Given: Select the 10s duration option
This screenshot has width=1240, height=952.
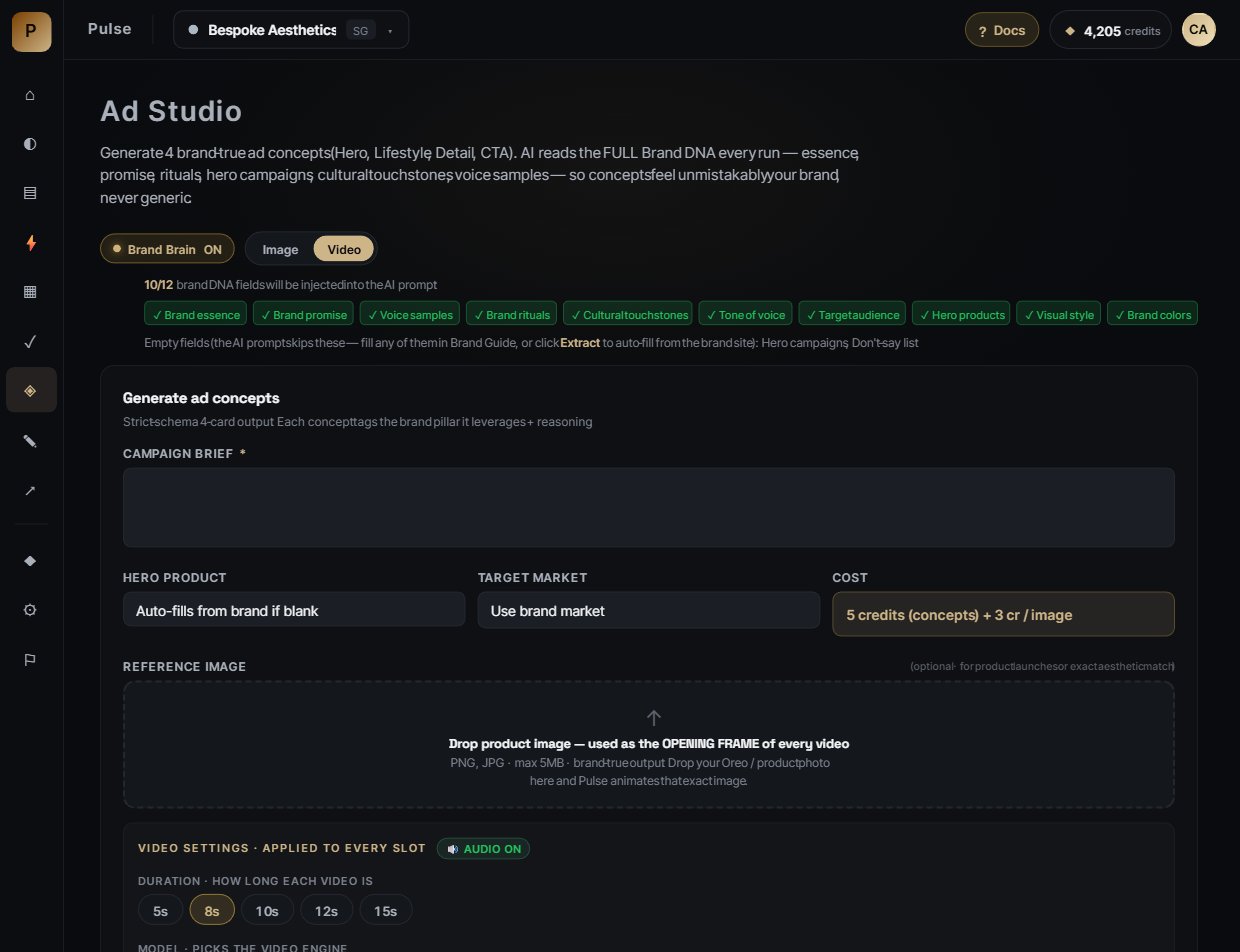Looking at the screenshot, I should [267, 910].
